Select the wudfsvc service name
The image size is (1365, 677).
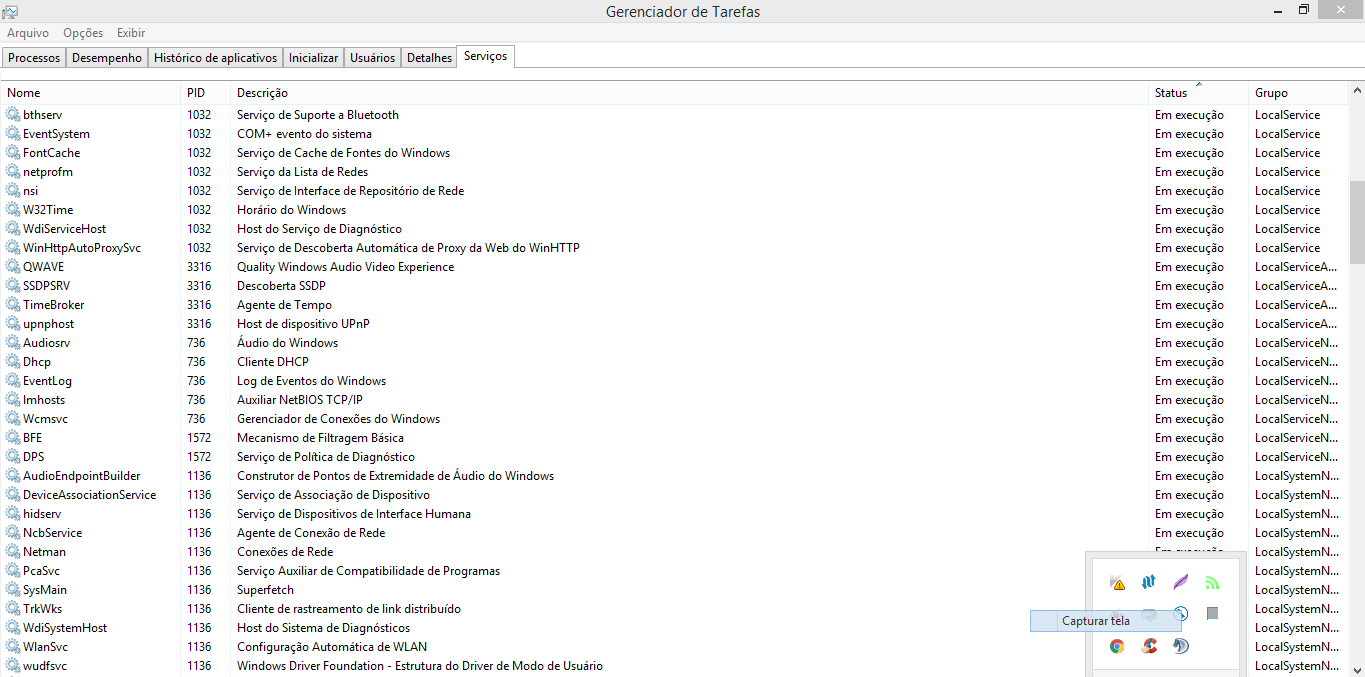click(x=46, y=666)
